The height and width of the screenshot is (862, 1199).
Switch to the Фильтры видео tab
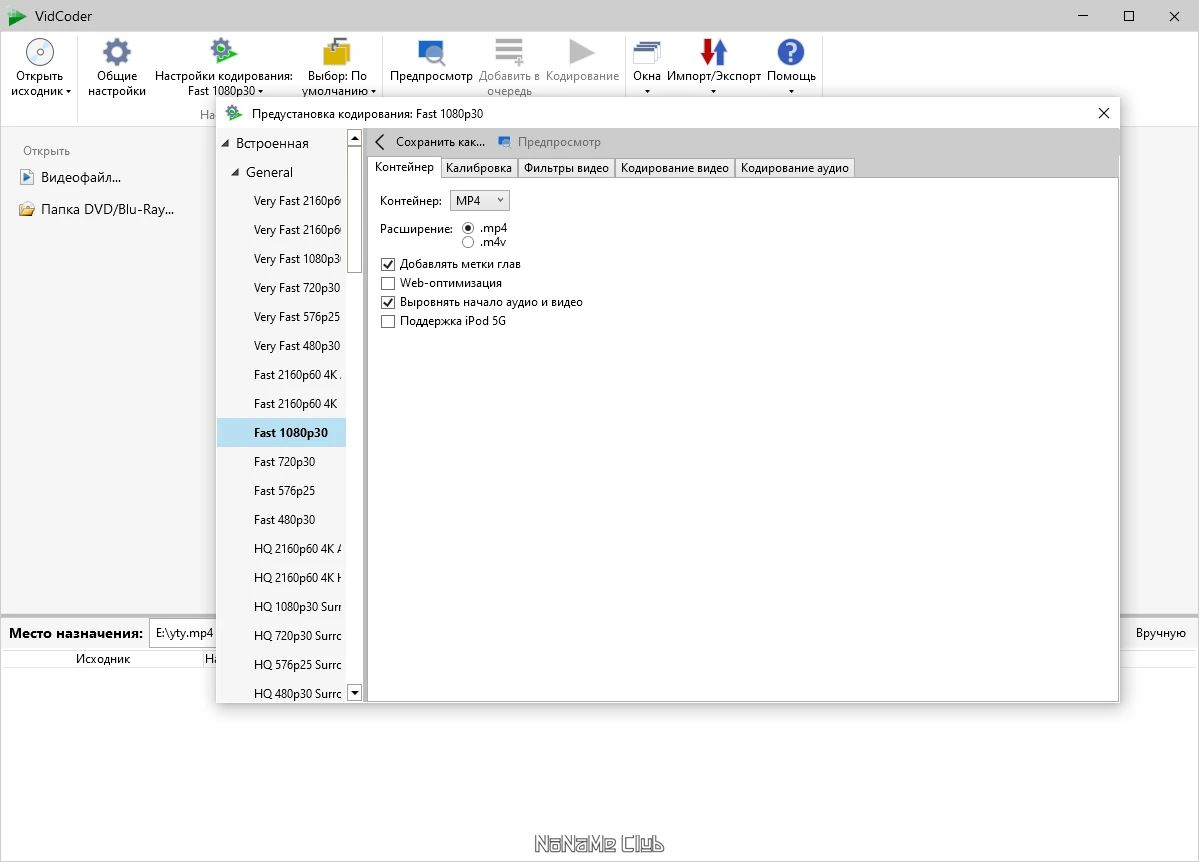coord(566,168)
